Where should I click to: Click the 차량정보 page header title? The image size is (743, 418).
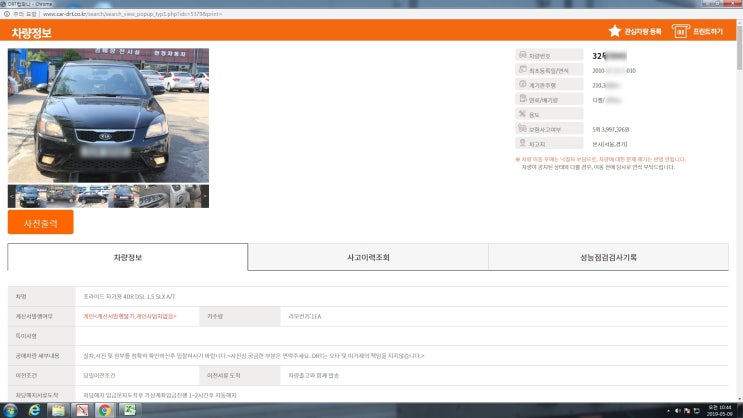coord(31,33)
